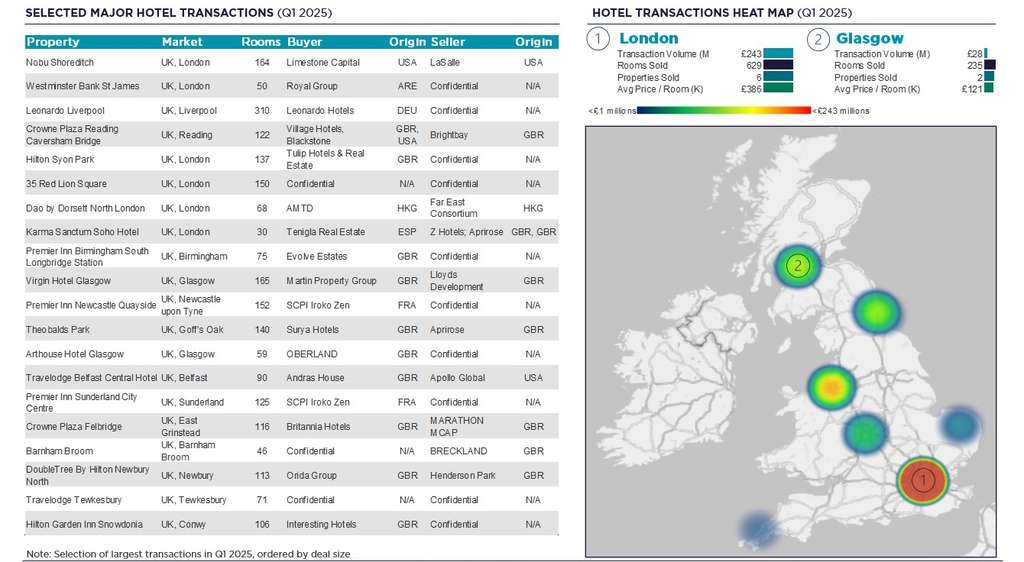Click London Transaction Volume bar

click(x=778, y=54)
